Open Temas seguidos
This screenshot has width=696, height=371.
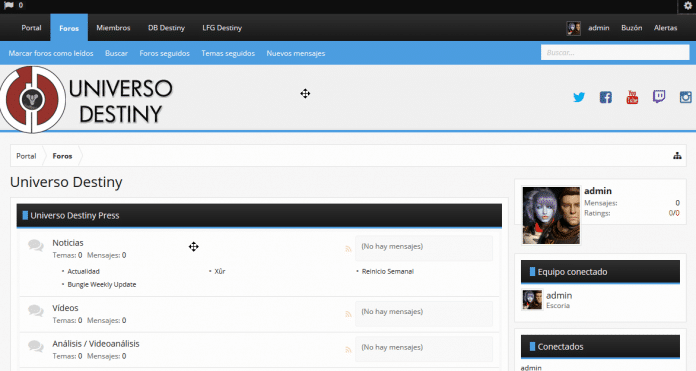[x=228, y=53]
